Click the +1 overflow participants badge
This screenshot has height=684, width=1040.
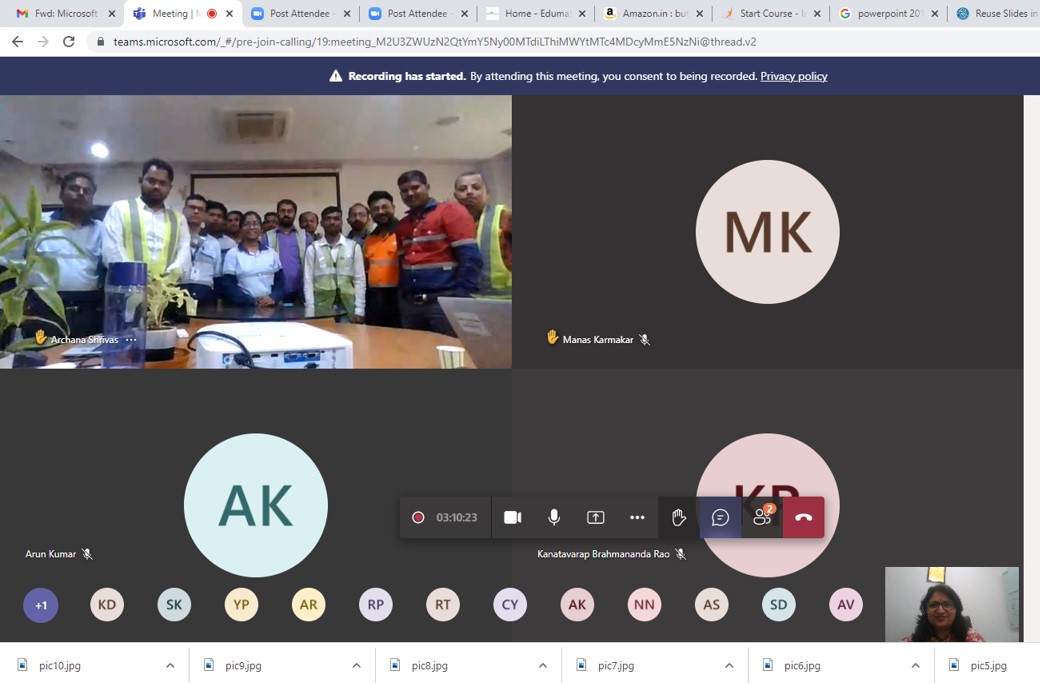(41, 605)
